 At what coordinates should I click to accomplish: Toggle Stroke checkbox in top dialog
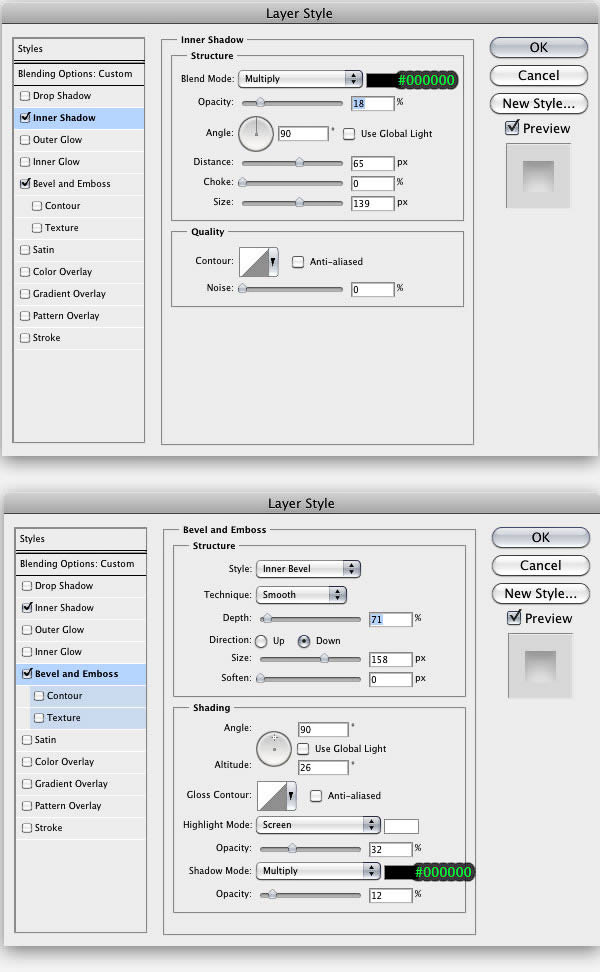tap(25, 338)
